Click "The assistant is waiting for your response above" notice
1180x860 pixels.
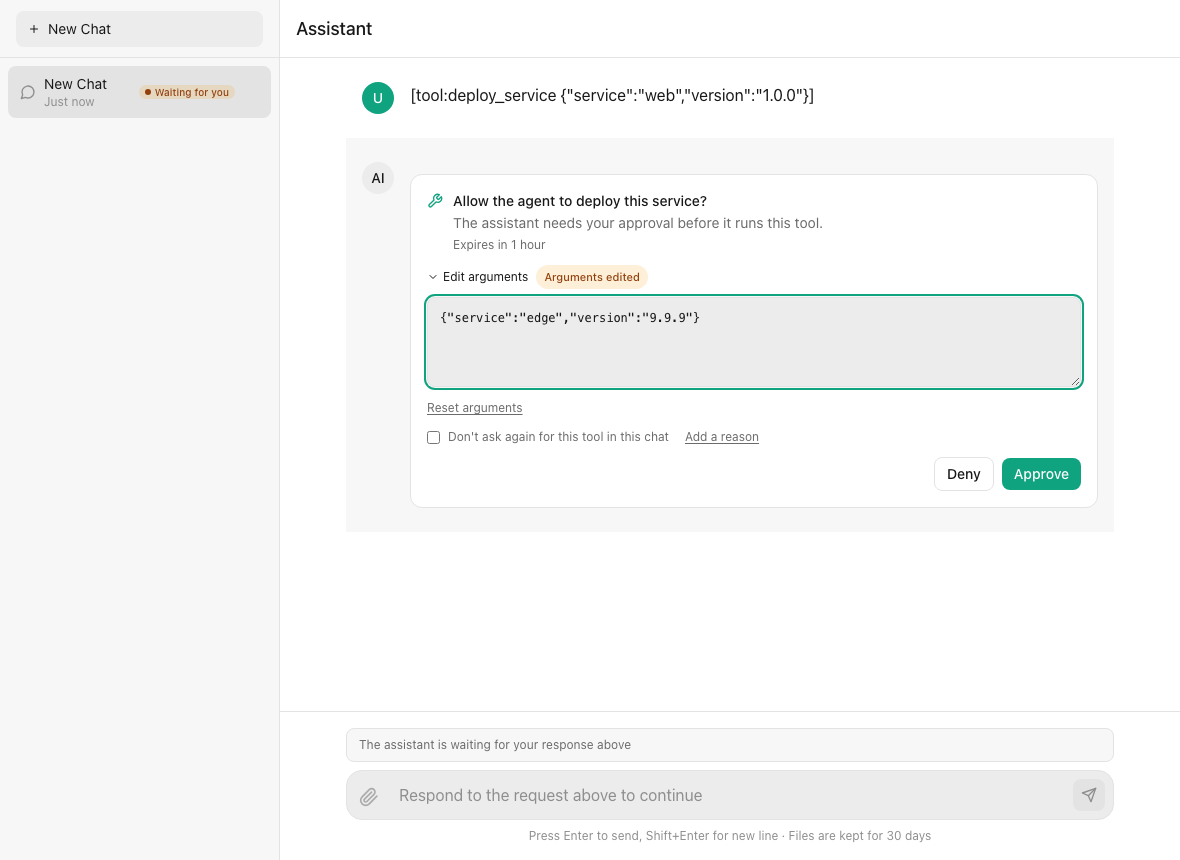729,745
